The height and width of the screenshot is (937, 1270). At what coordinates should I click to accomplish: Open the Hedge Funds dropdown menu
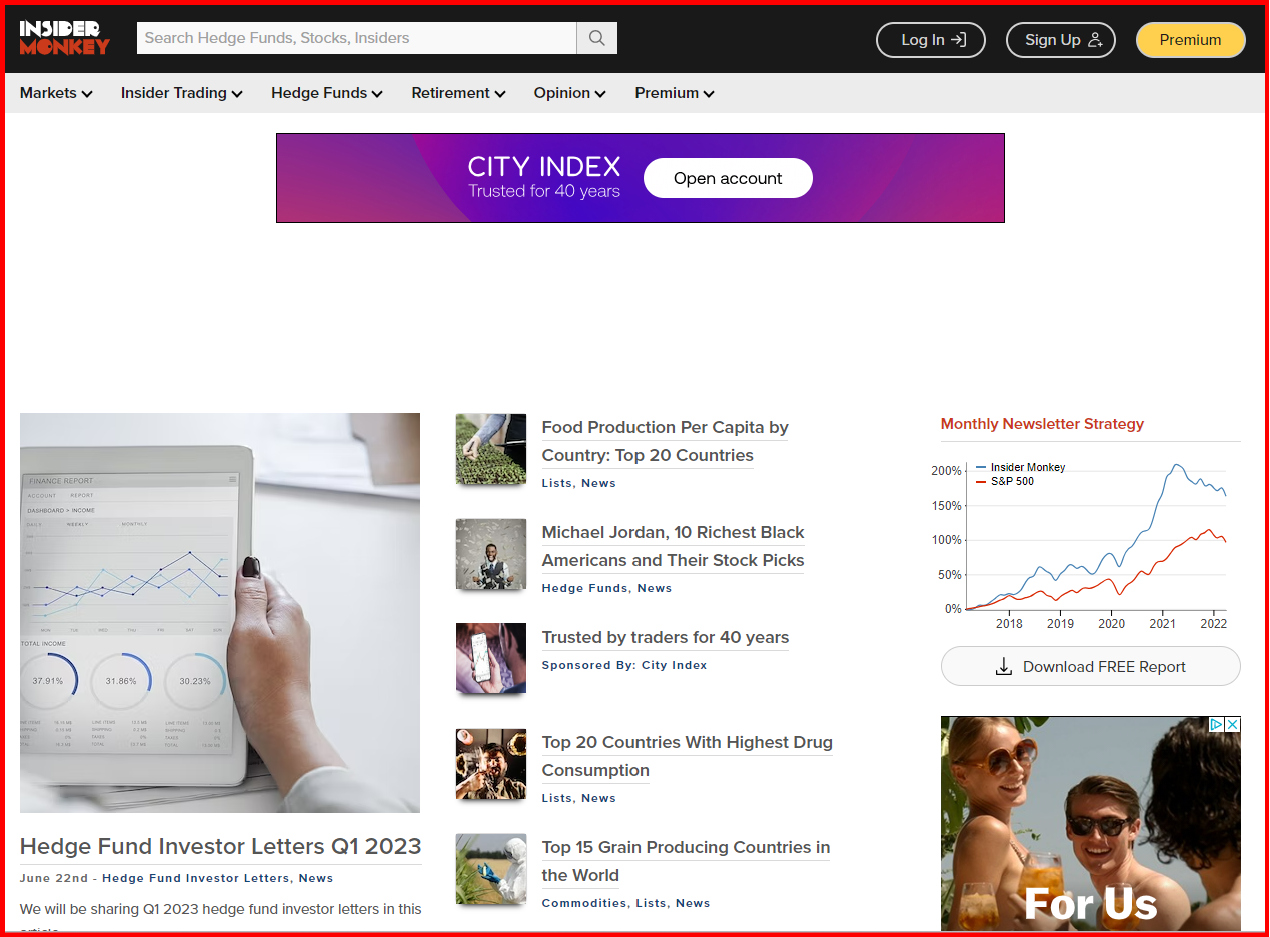(x=326, y=93)
